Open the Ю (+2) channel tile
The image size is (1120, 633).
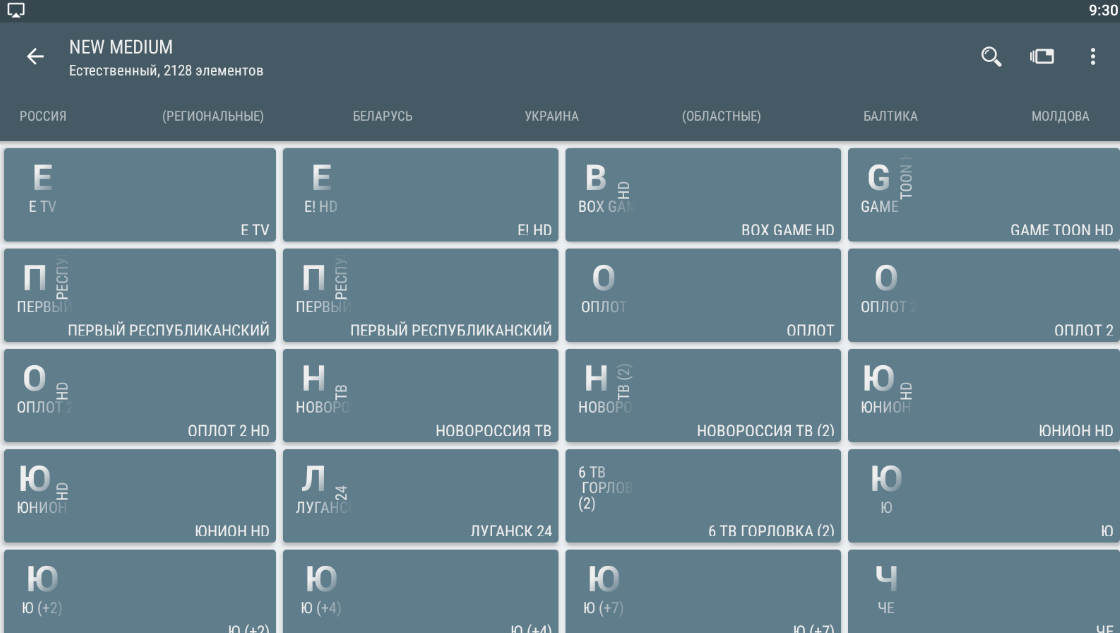(140, 592)
